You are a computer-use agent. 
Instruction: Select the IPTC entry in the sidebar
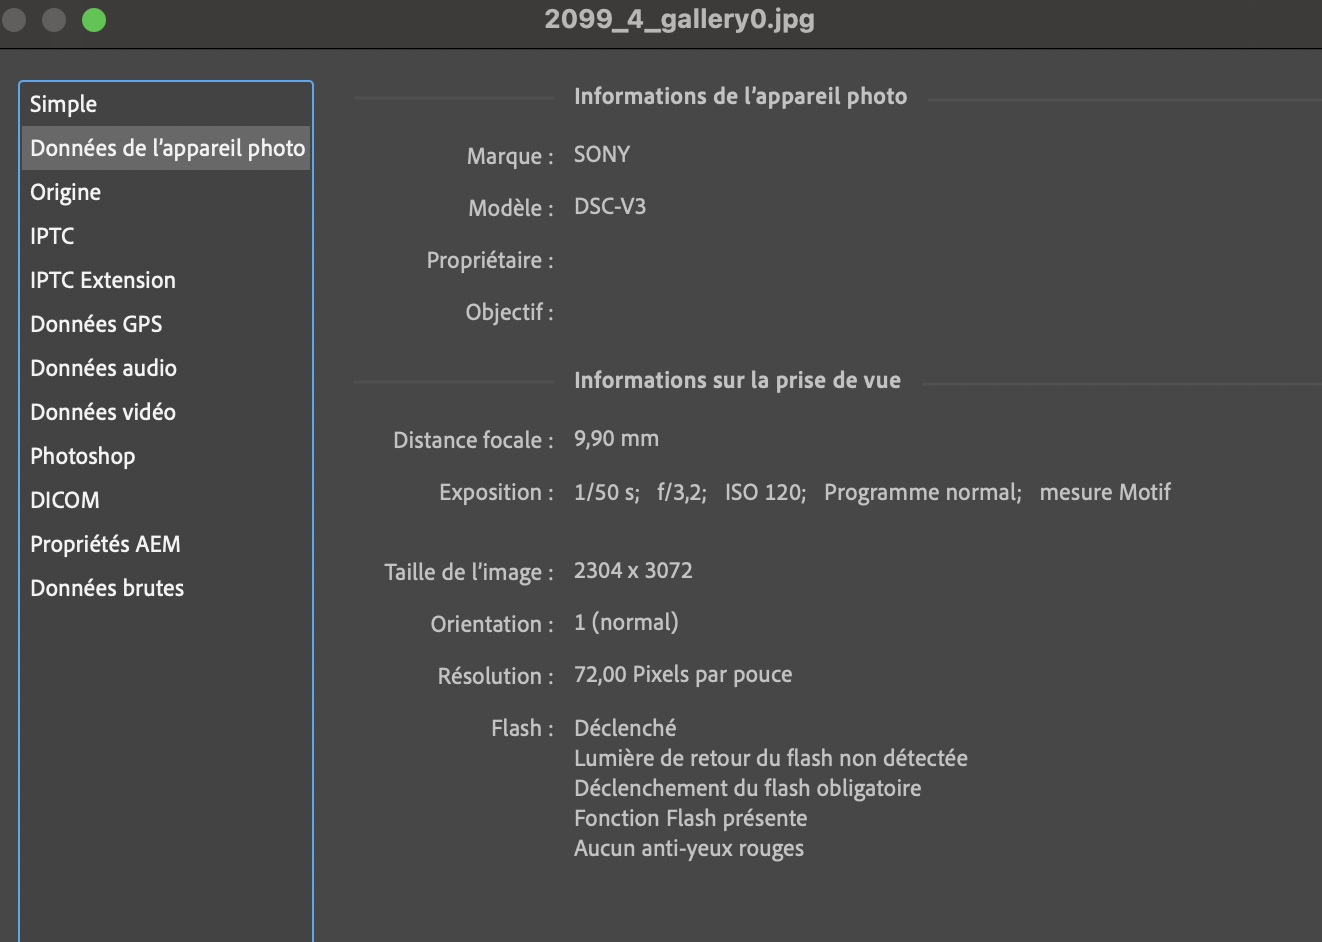(x=52, y=236)
